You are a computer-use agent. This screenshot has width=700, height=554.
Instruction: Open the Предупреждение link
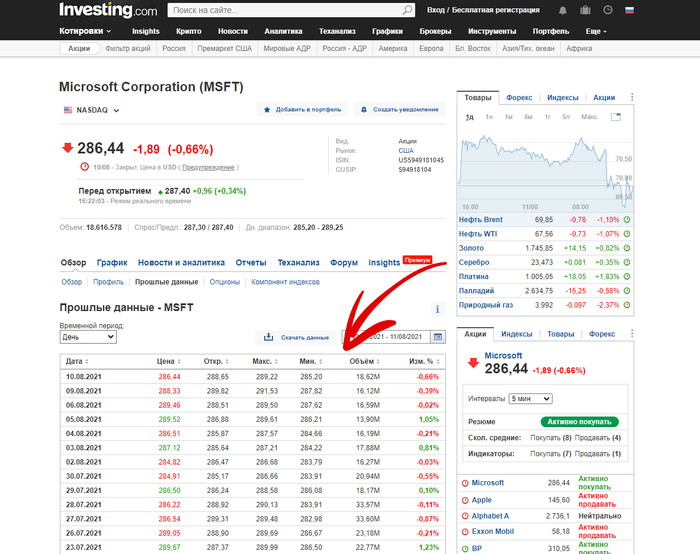208,167
